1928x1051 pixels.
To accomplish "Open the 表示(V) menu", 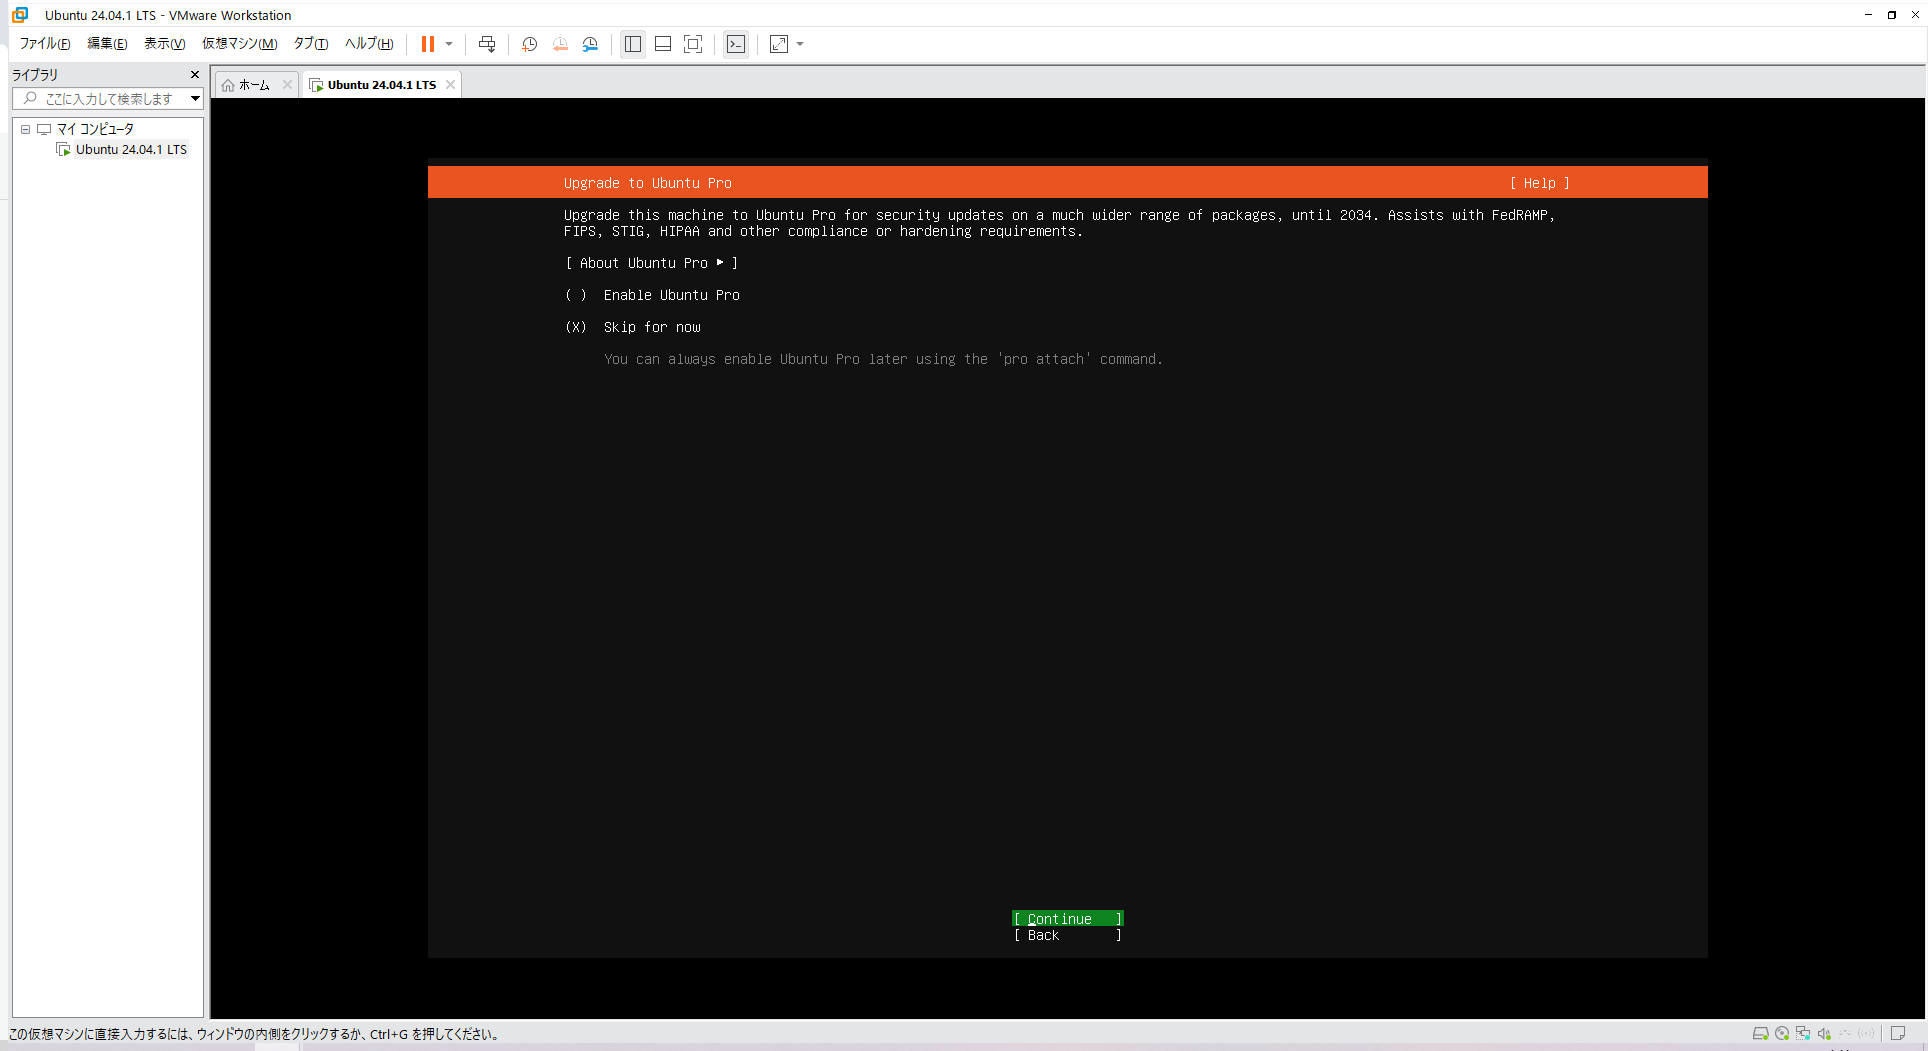I will tap(165, 44).
